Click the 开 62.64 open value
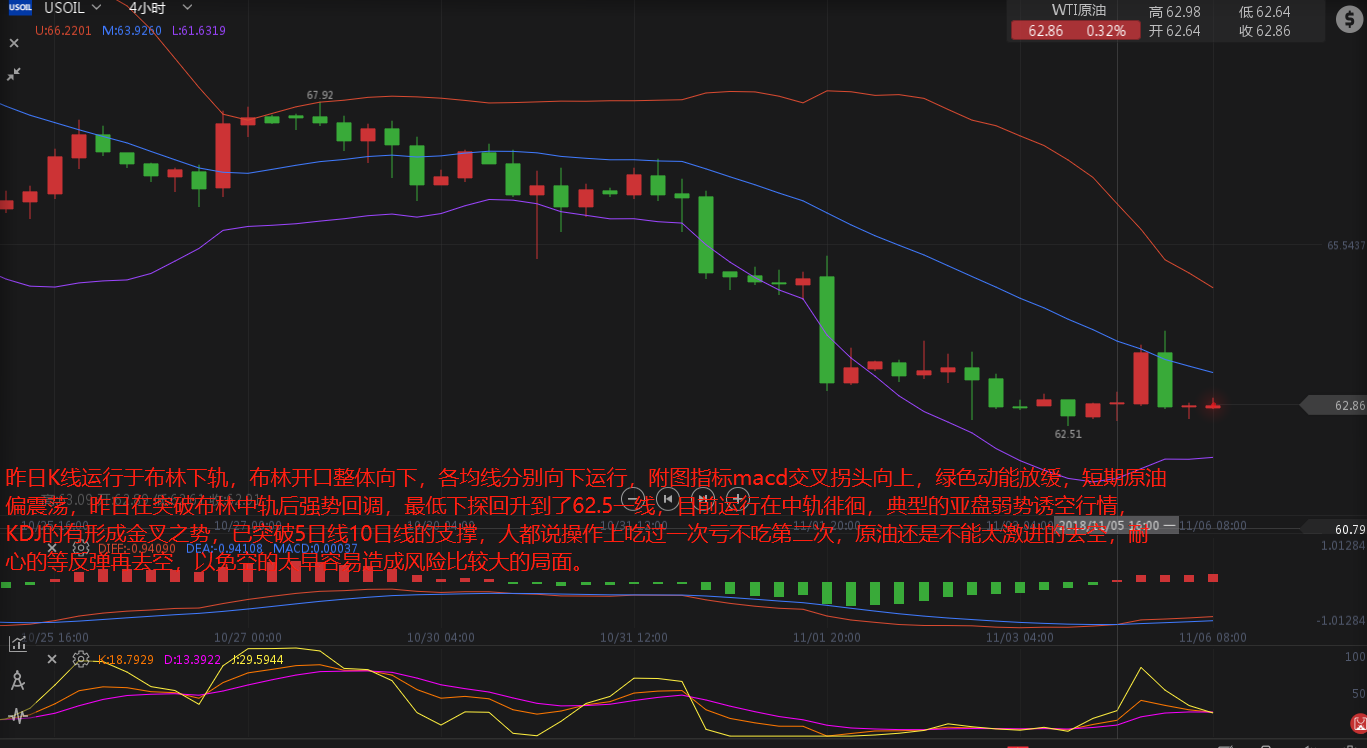 pos(1175,31)
